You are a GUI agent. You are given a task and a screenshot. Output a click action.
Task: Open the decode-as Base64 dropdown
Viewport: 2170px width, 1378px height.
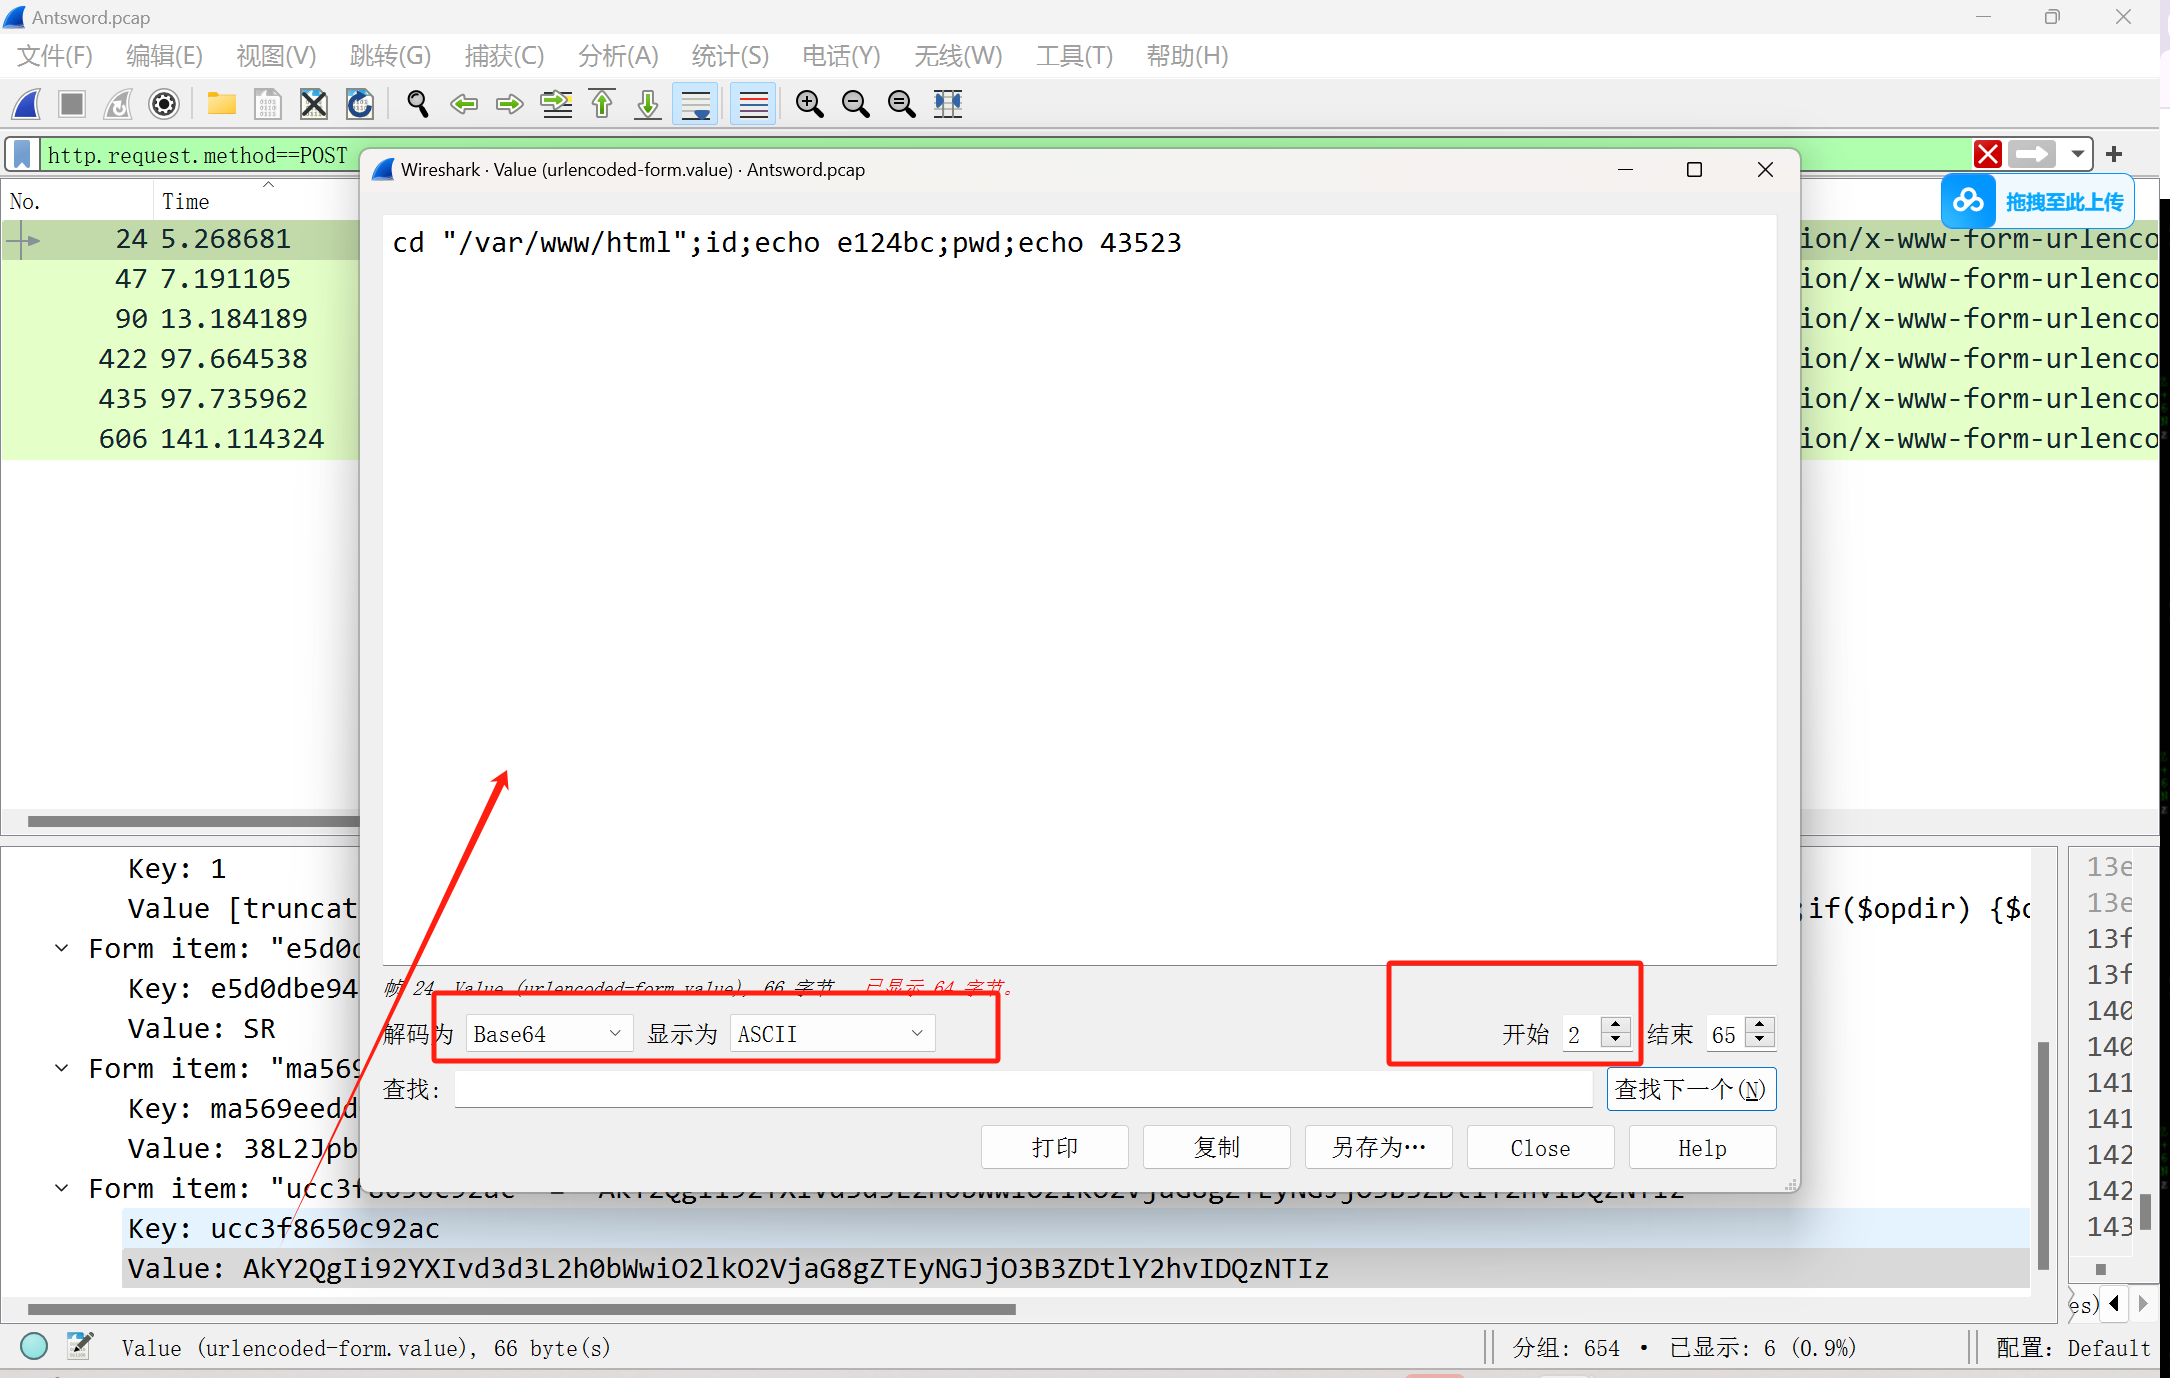click(548, 1034)
